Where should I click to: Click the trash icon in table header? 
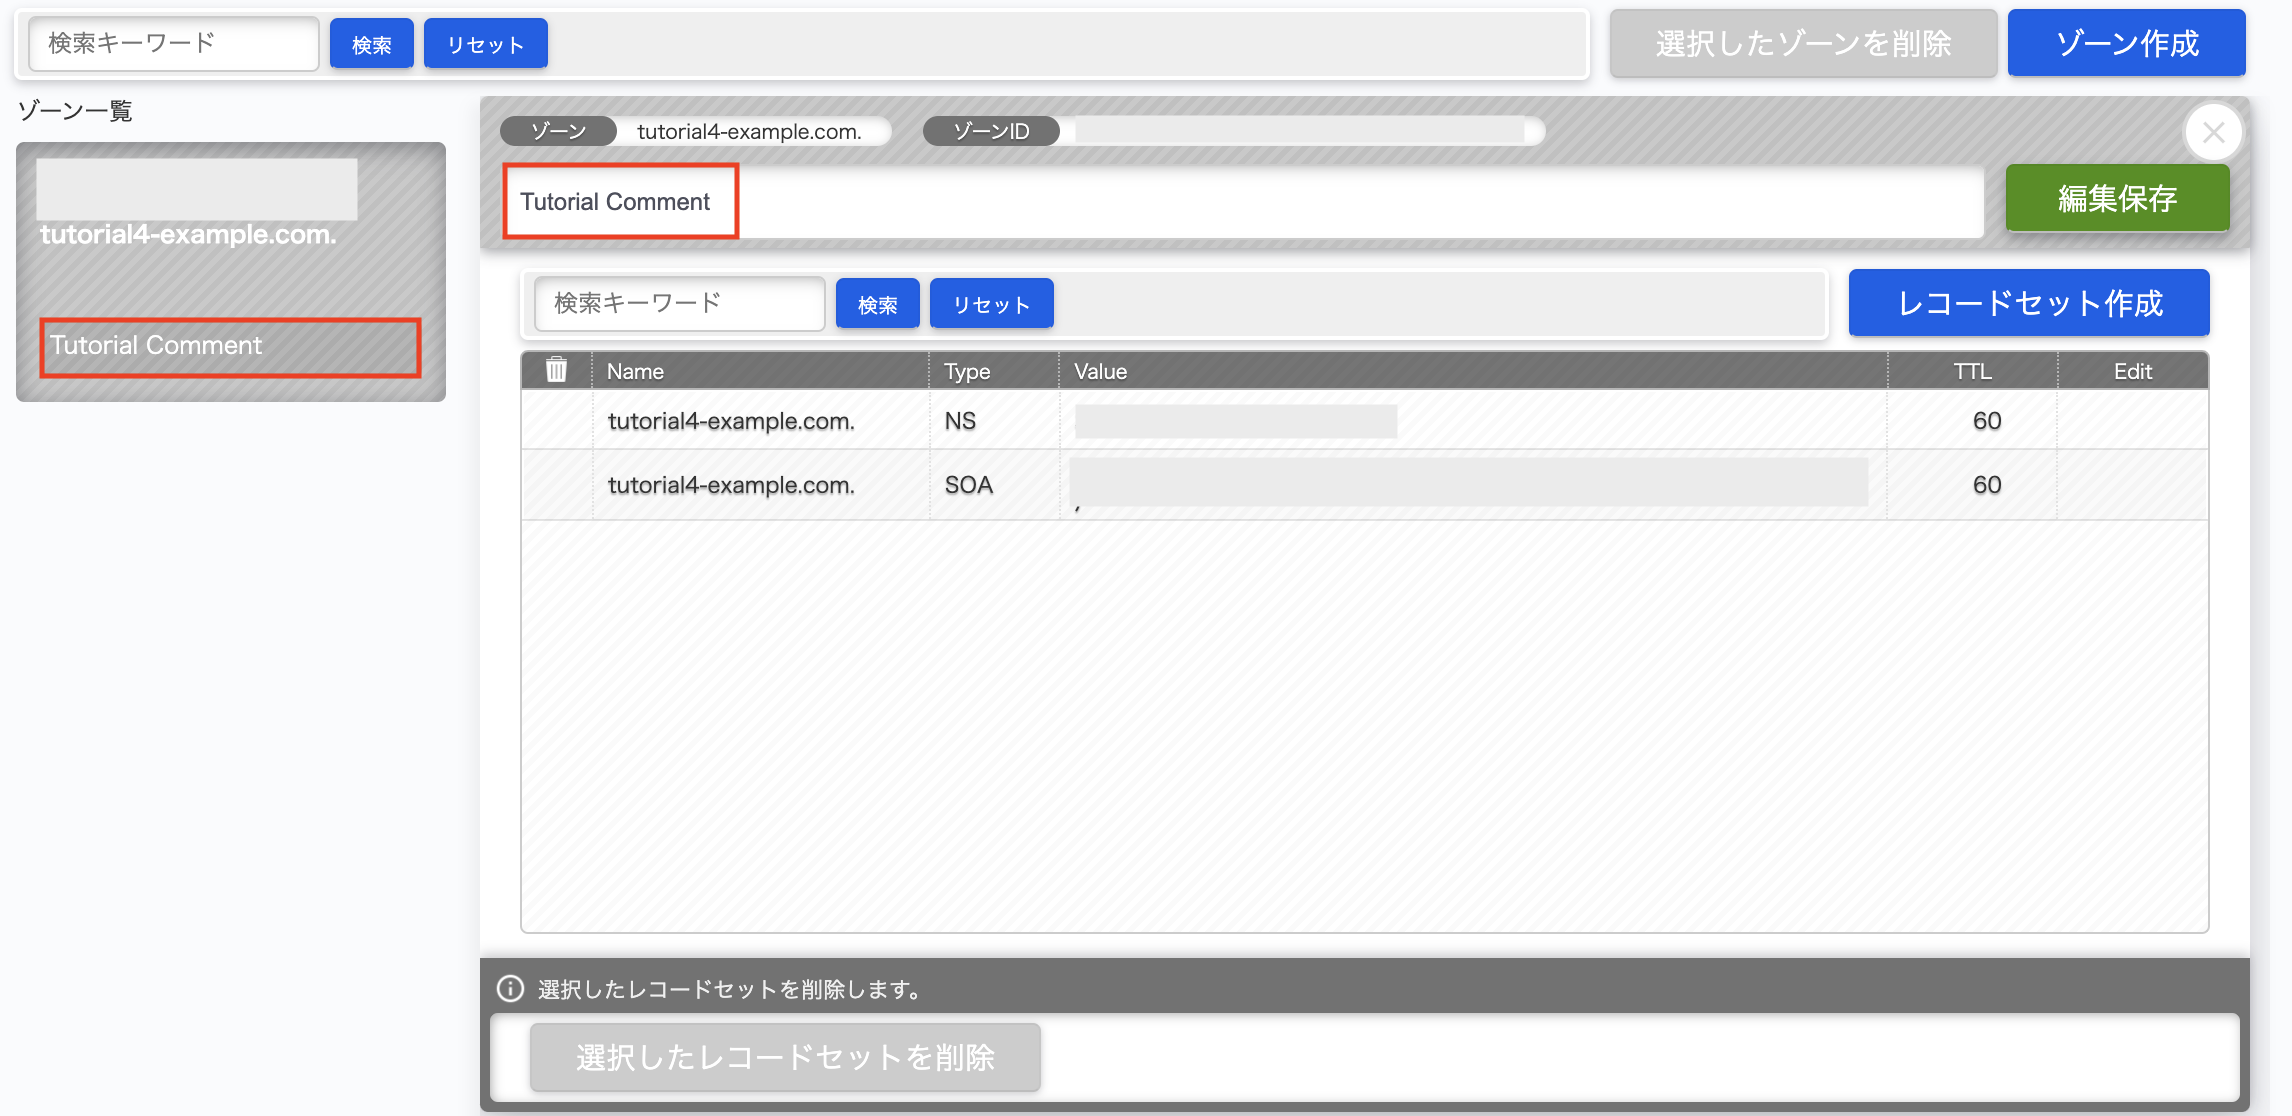[x=556, y=370]
